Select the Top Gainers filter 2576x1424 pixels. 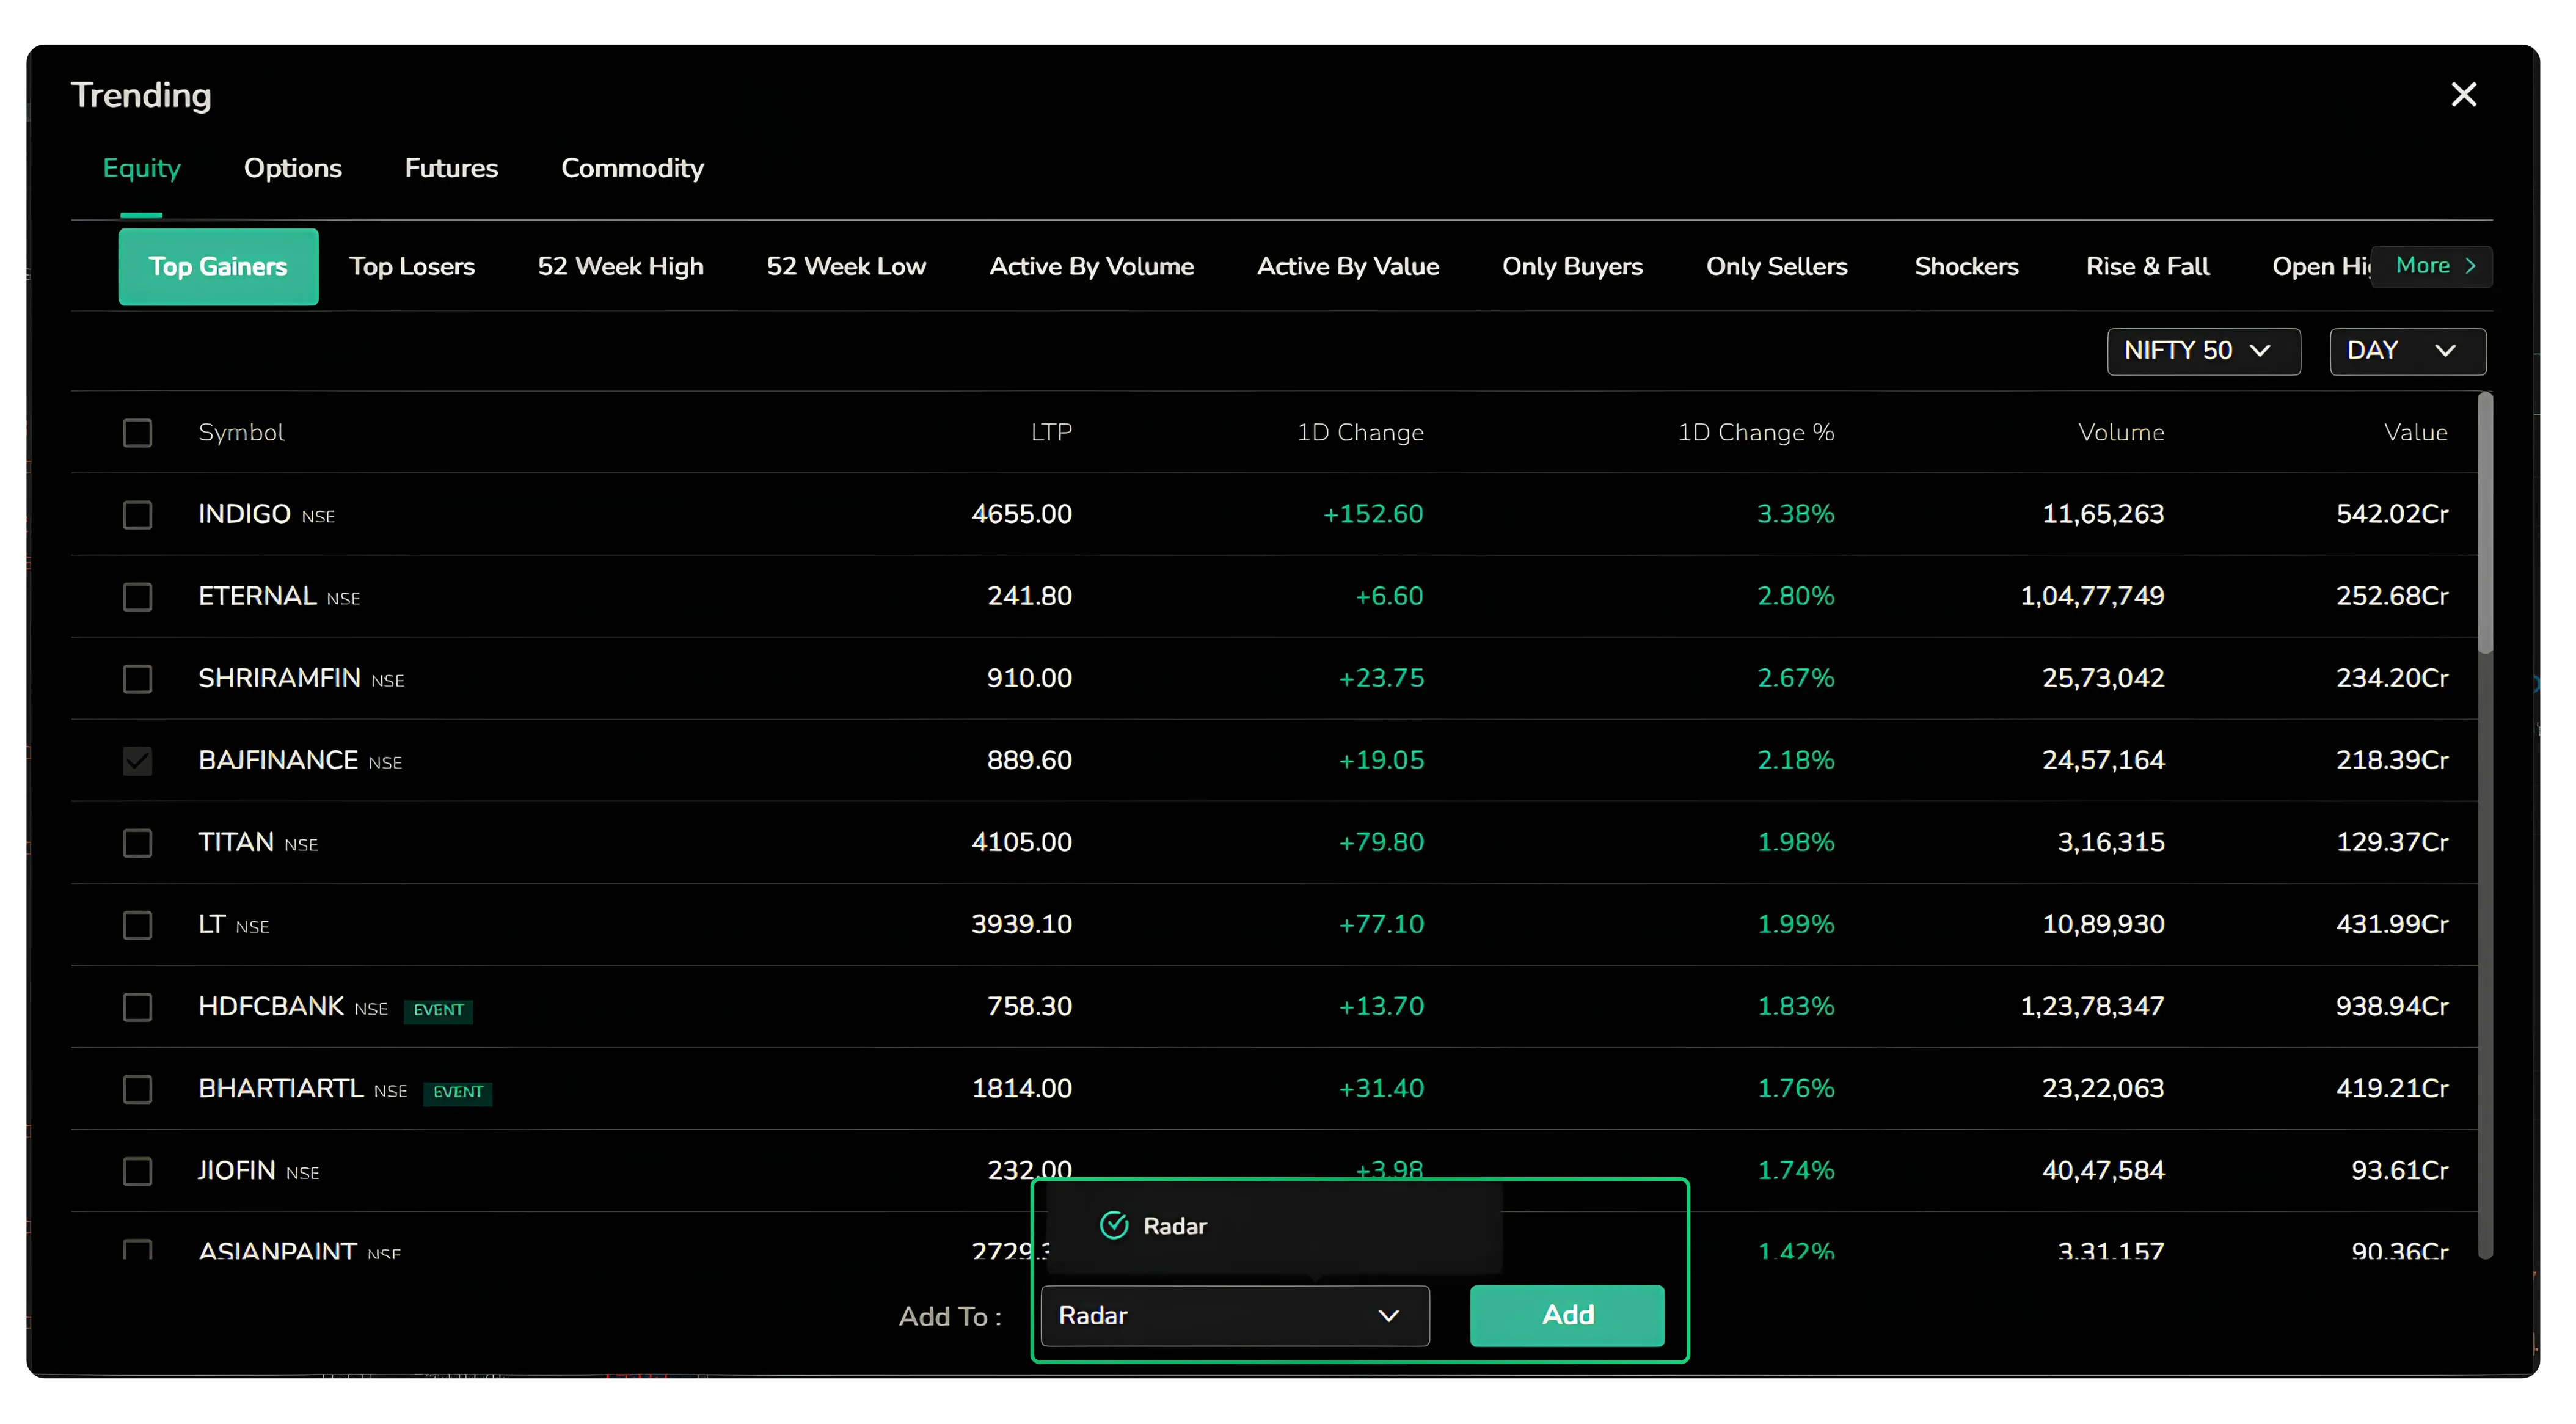(218, 267)
